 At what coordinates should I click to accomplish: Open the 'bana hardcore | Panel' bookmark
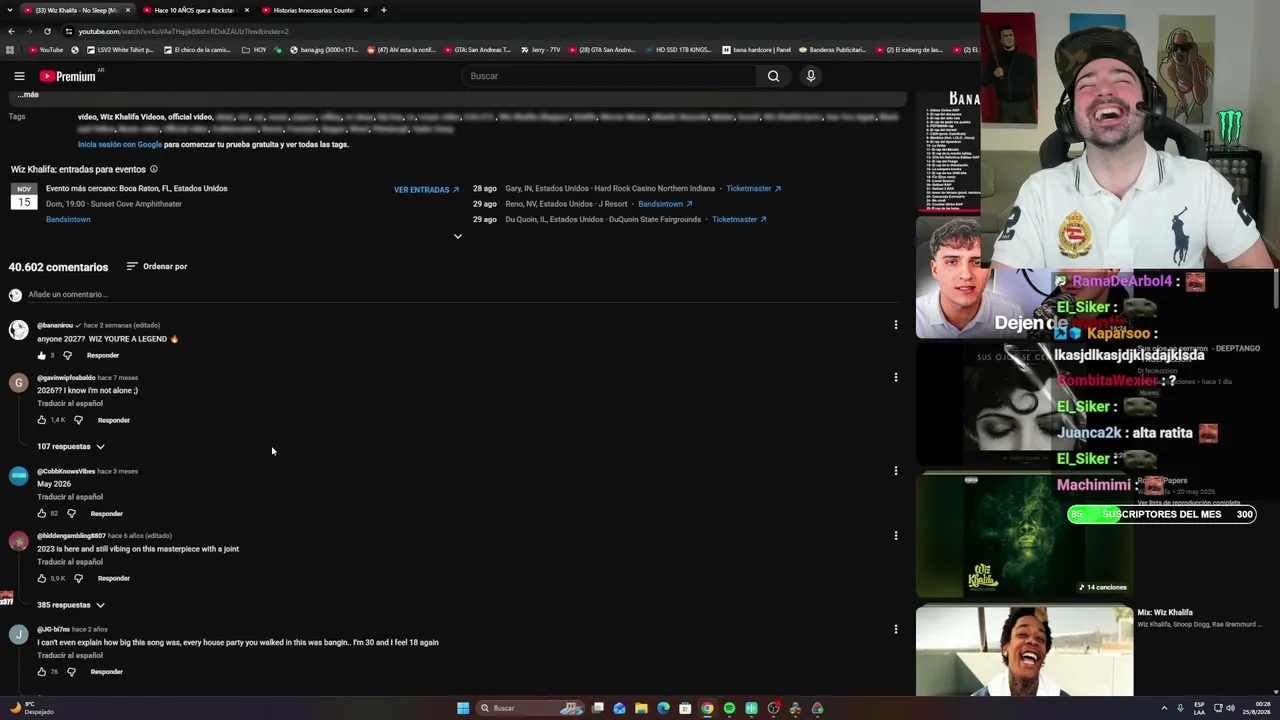pos(755,50)
